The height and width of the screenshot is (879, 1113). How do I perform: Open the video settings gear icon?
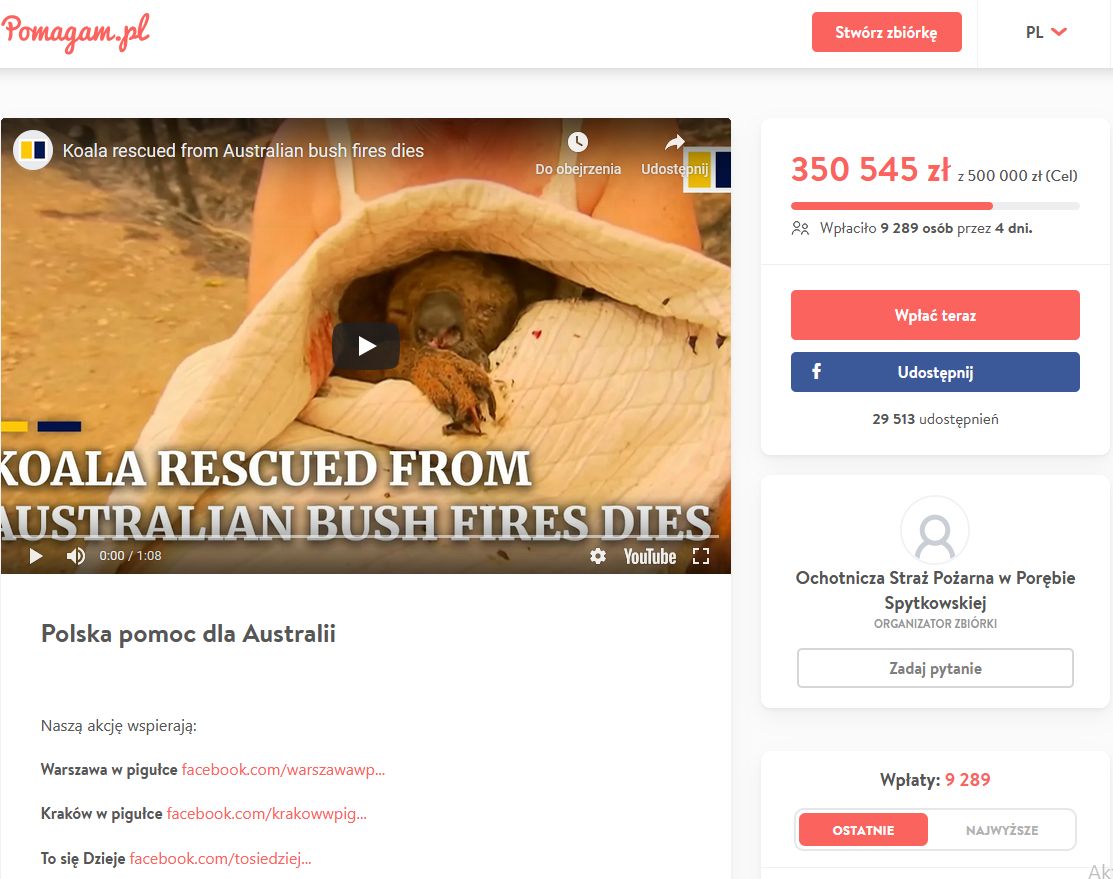tap(598, 556)
